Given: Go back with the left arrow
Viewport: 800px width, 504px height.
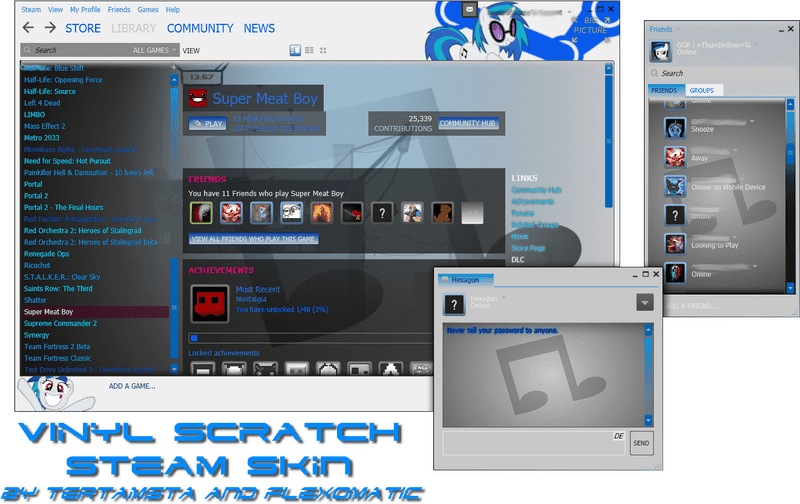Looking at the screenshot, I should coord(29,28).
